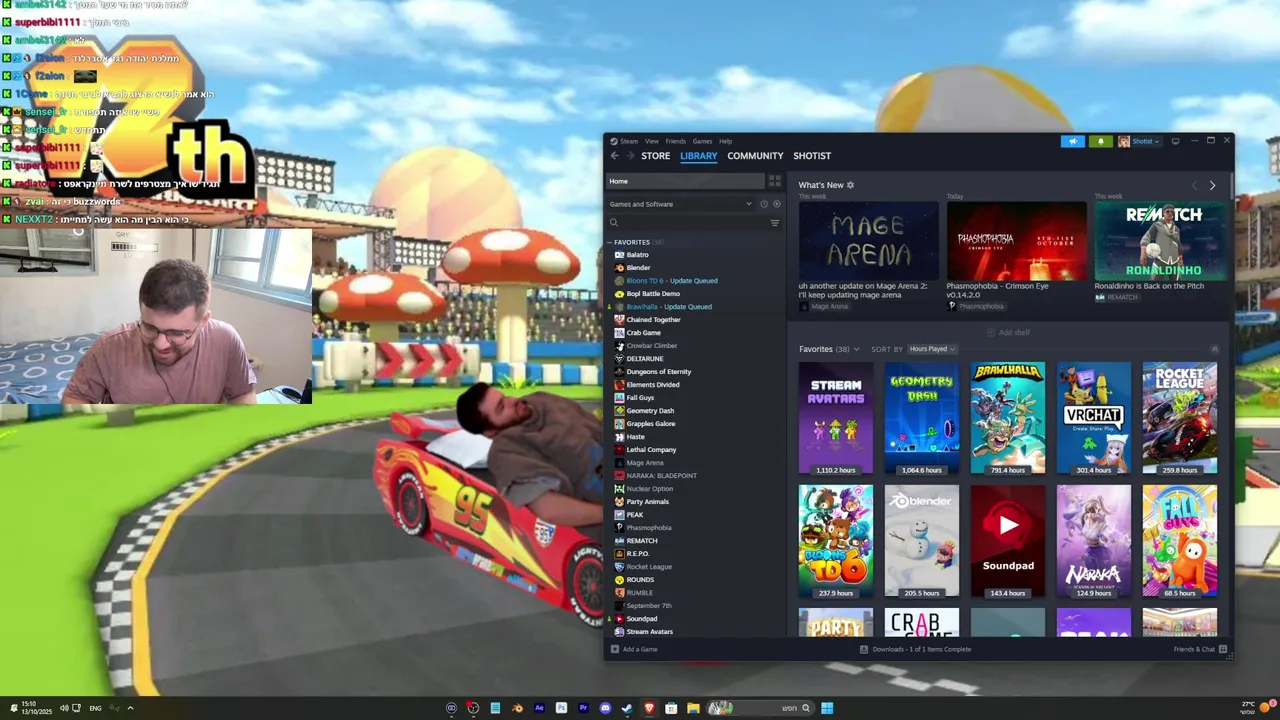The image size is (1280, 720).
Task: Select PEAK in the sidebar list
Action: point(634,515)
